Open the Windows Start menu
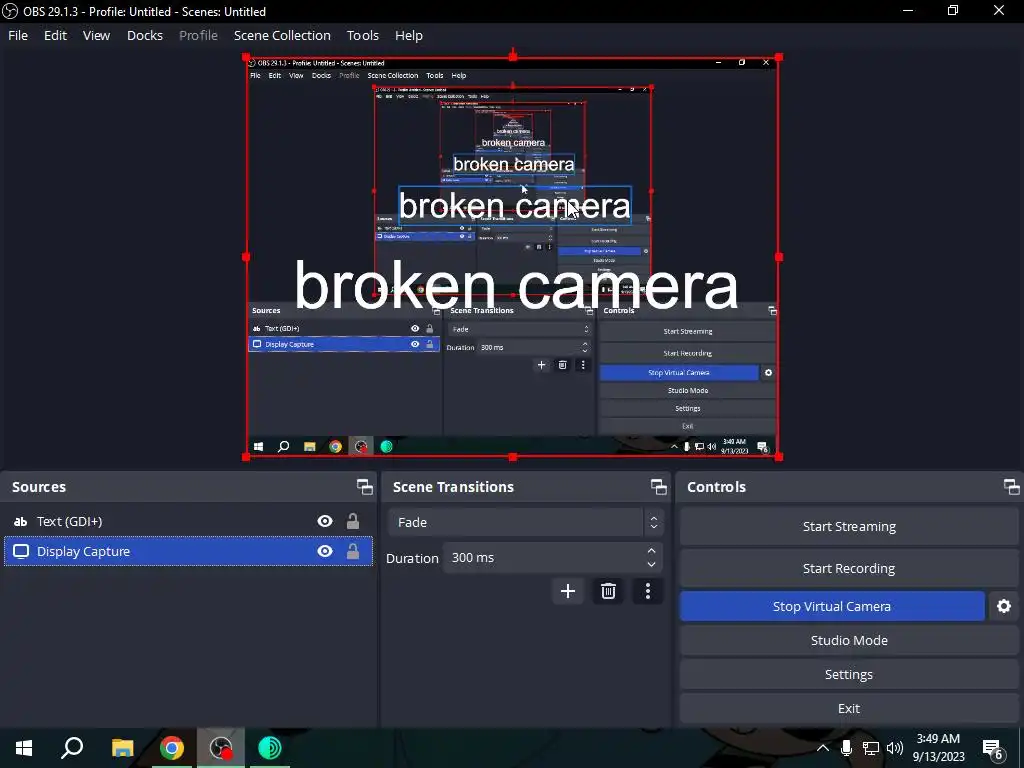This screenshot has width=1024, height=768. point(24,748)
